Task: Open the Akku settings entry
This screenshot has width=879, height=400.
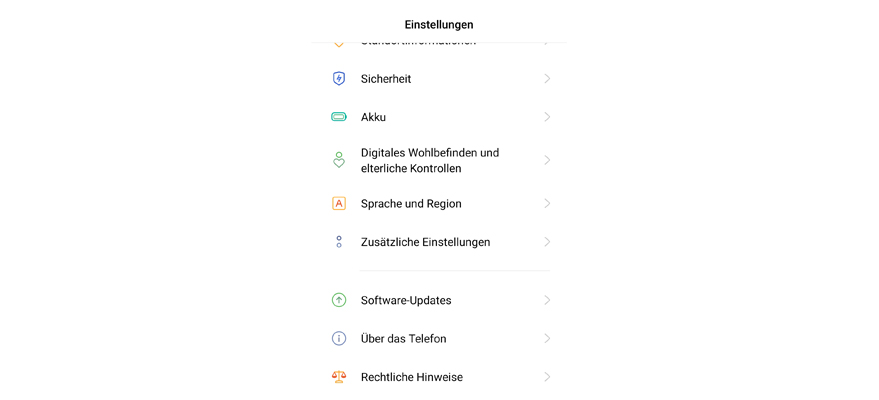Action: coord(373,117)
